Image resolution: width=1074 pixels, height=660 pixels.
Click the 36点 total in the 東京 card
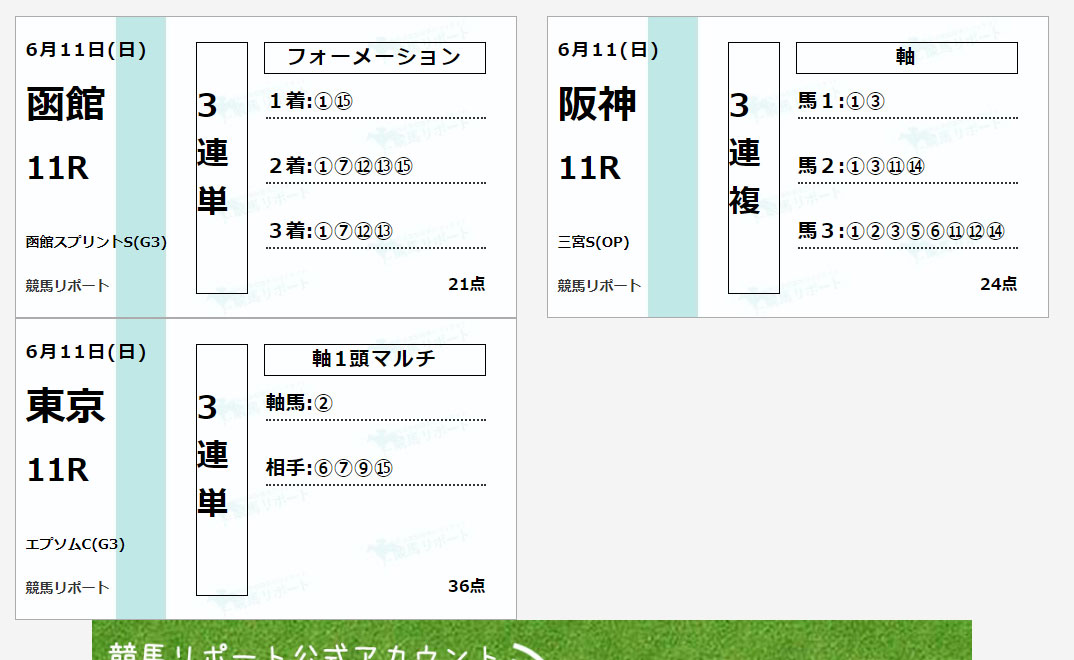point(466,586)
